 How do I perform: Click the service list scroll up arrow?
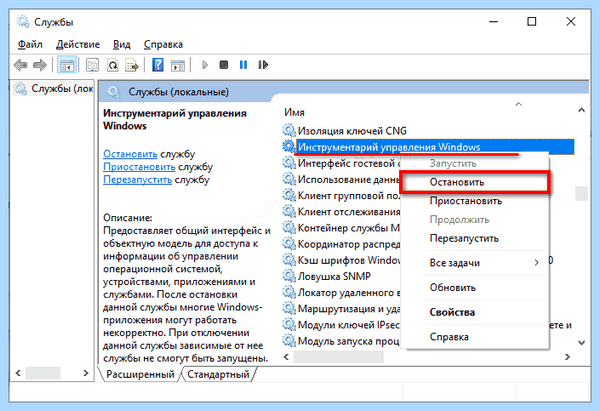(582, 110)
